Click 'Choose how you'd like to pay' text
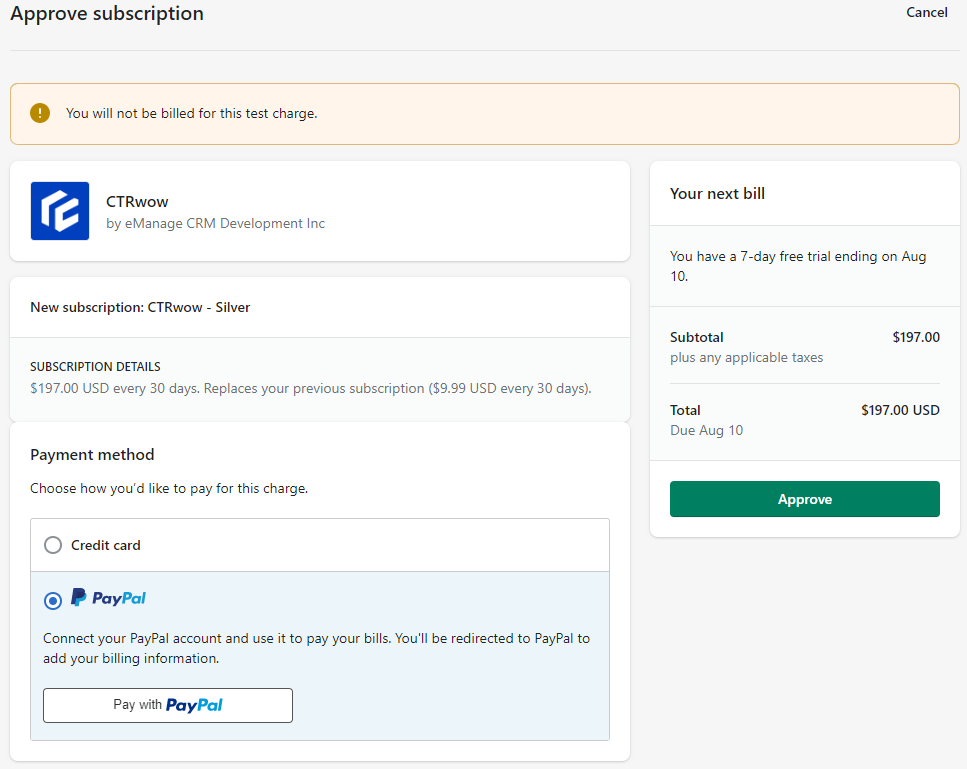This screenshot has width=967, height=769. 169,488
